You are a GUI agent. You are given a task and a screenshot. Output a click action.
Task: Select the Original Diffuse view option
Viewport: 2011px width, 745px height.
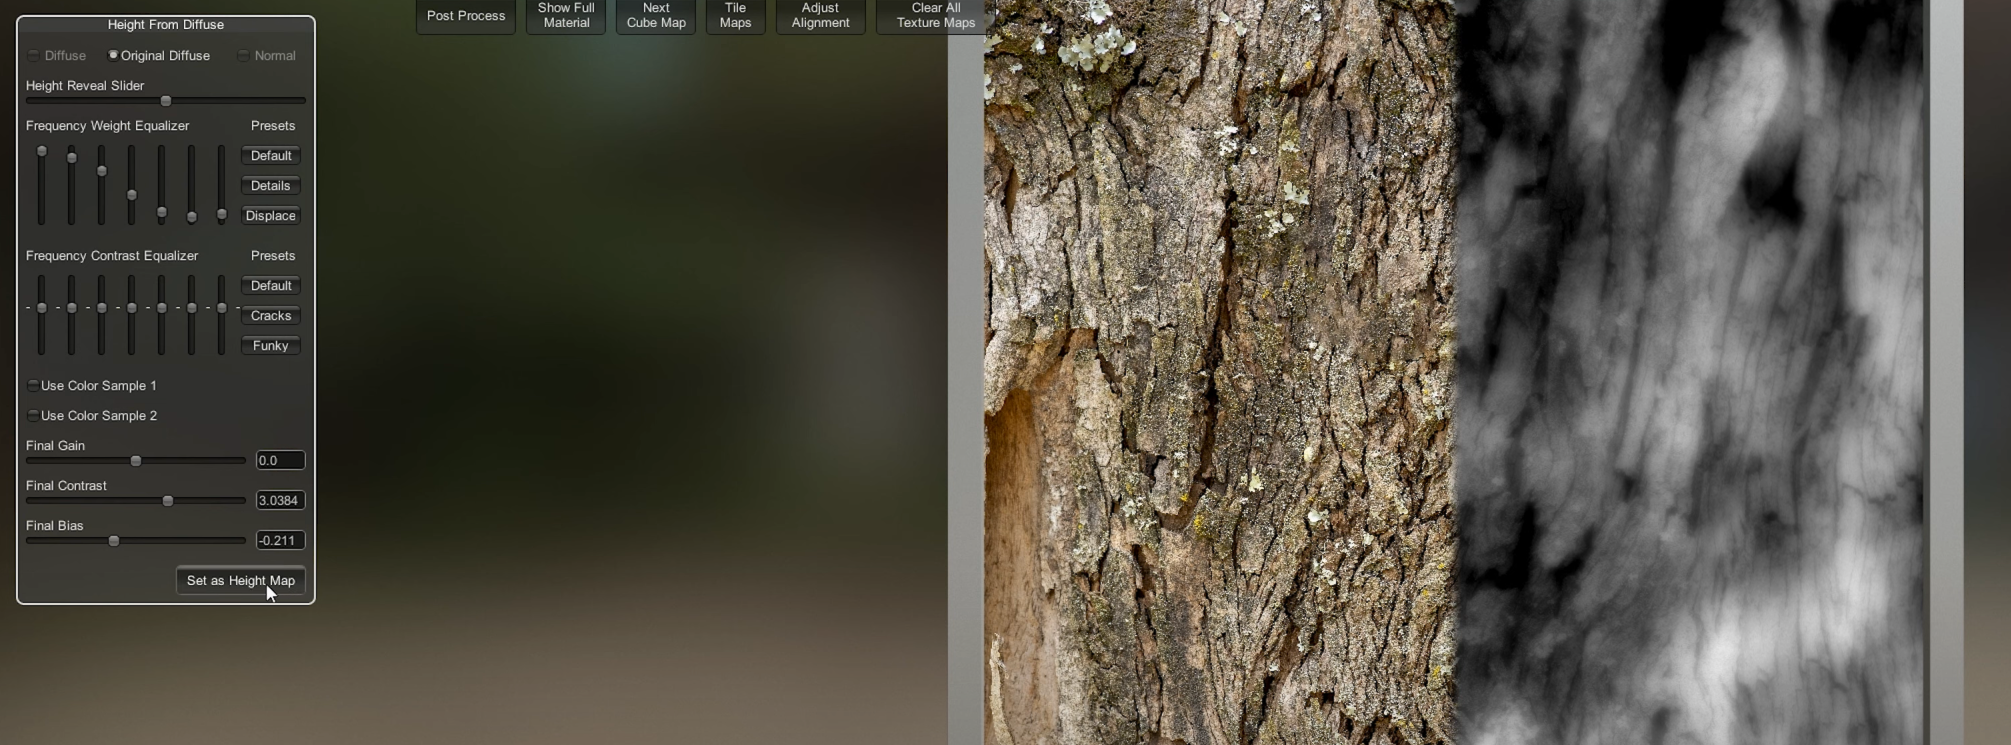[159, 56]
